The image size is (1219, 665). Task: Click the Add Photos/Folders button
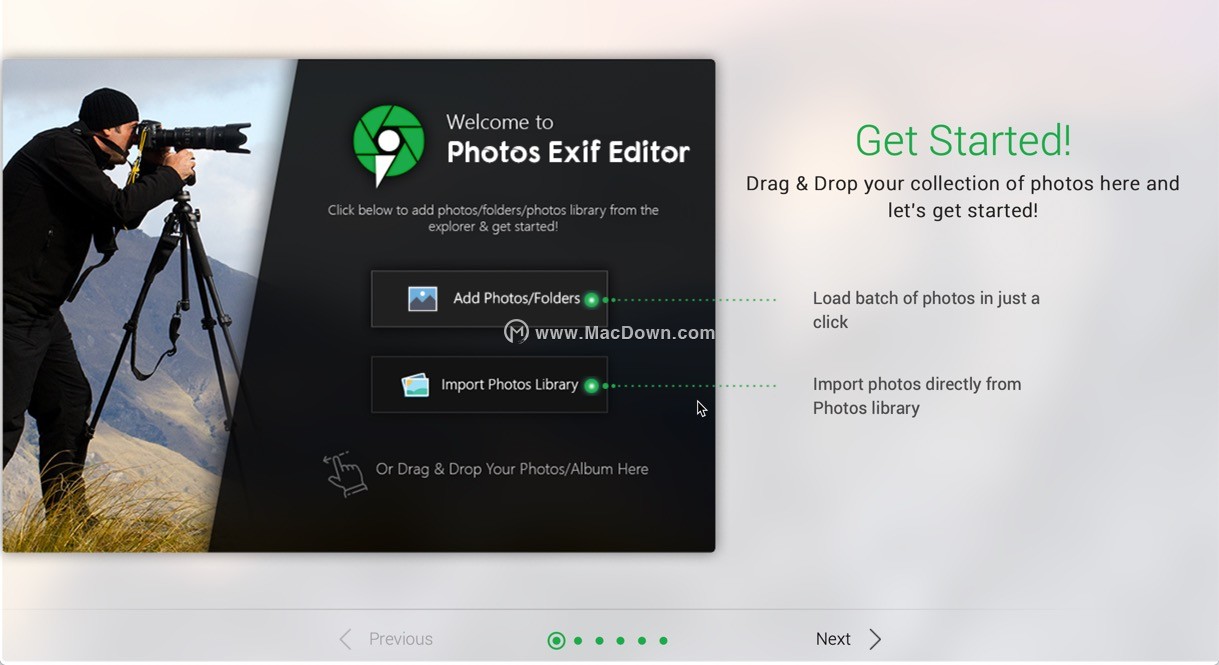[x=489, y=298]
